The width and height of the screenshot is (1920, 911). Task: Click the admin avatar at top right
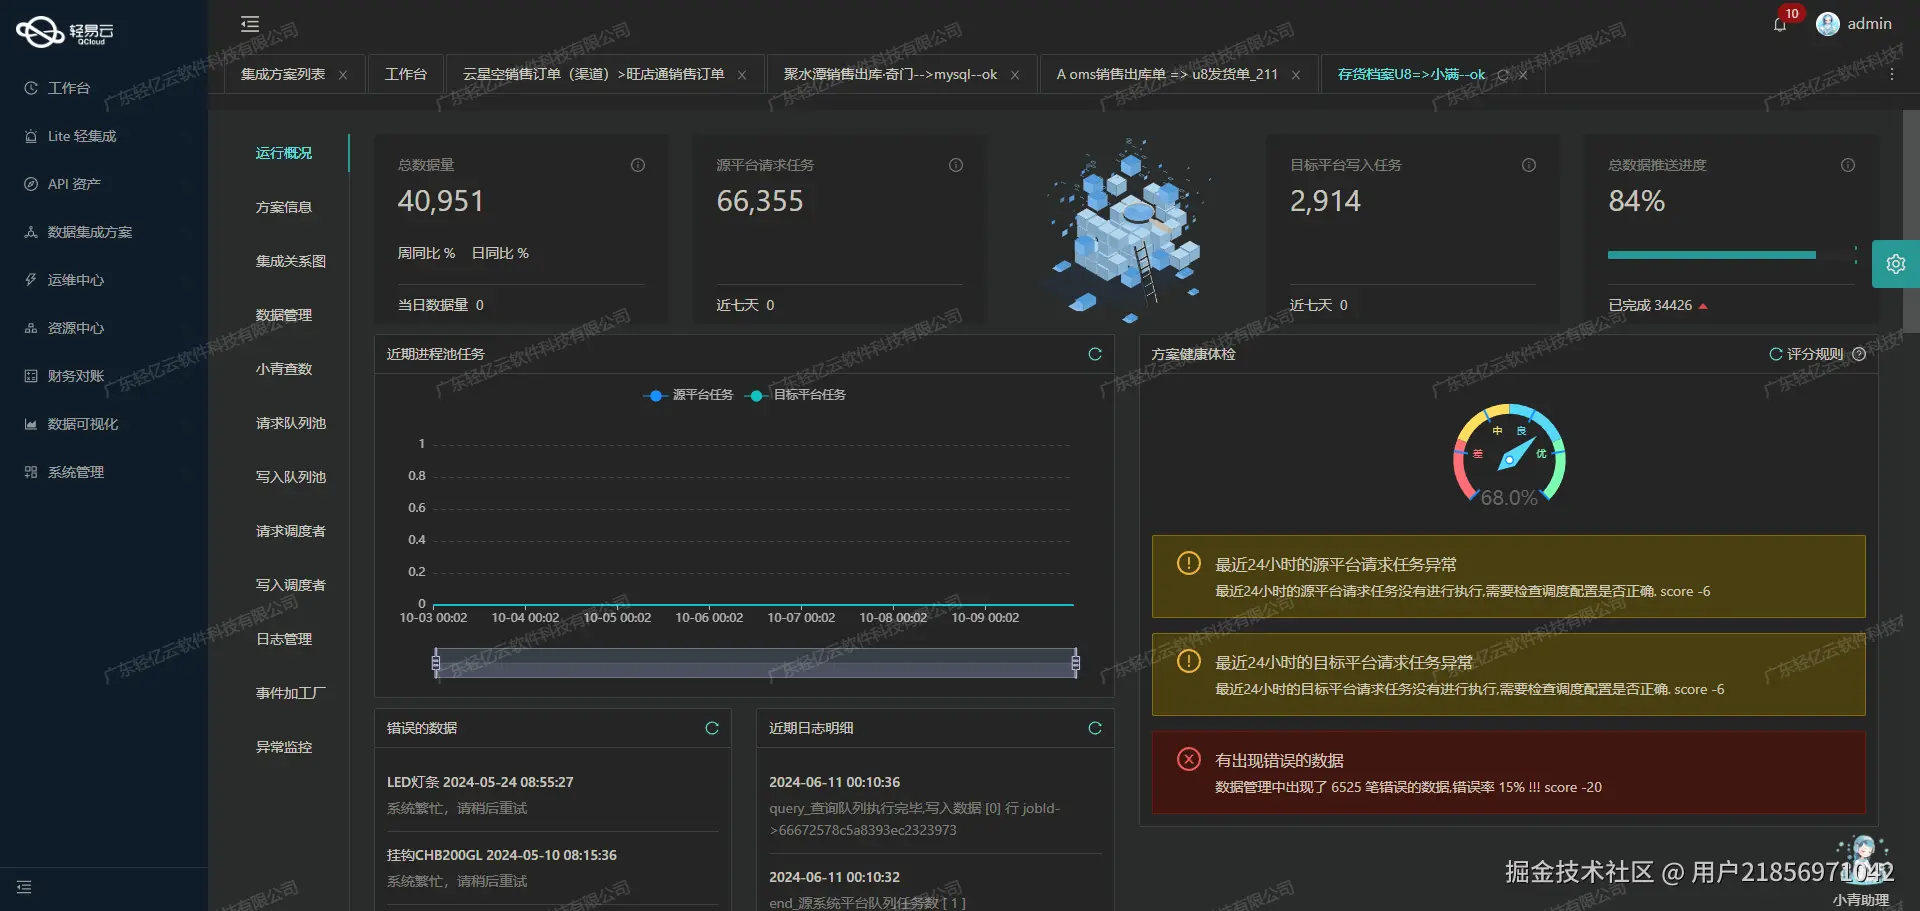point(1828,24)
